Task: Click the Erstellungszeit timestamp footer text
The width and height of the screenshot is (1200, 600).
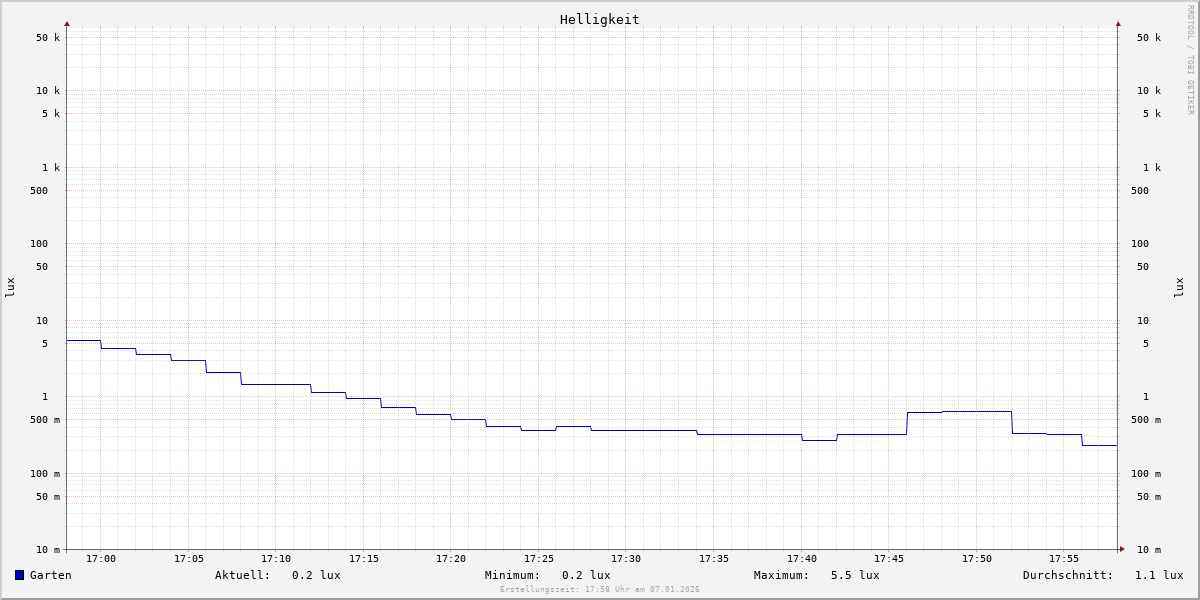Action: point(600,590)
